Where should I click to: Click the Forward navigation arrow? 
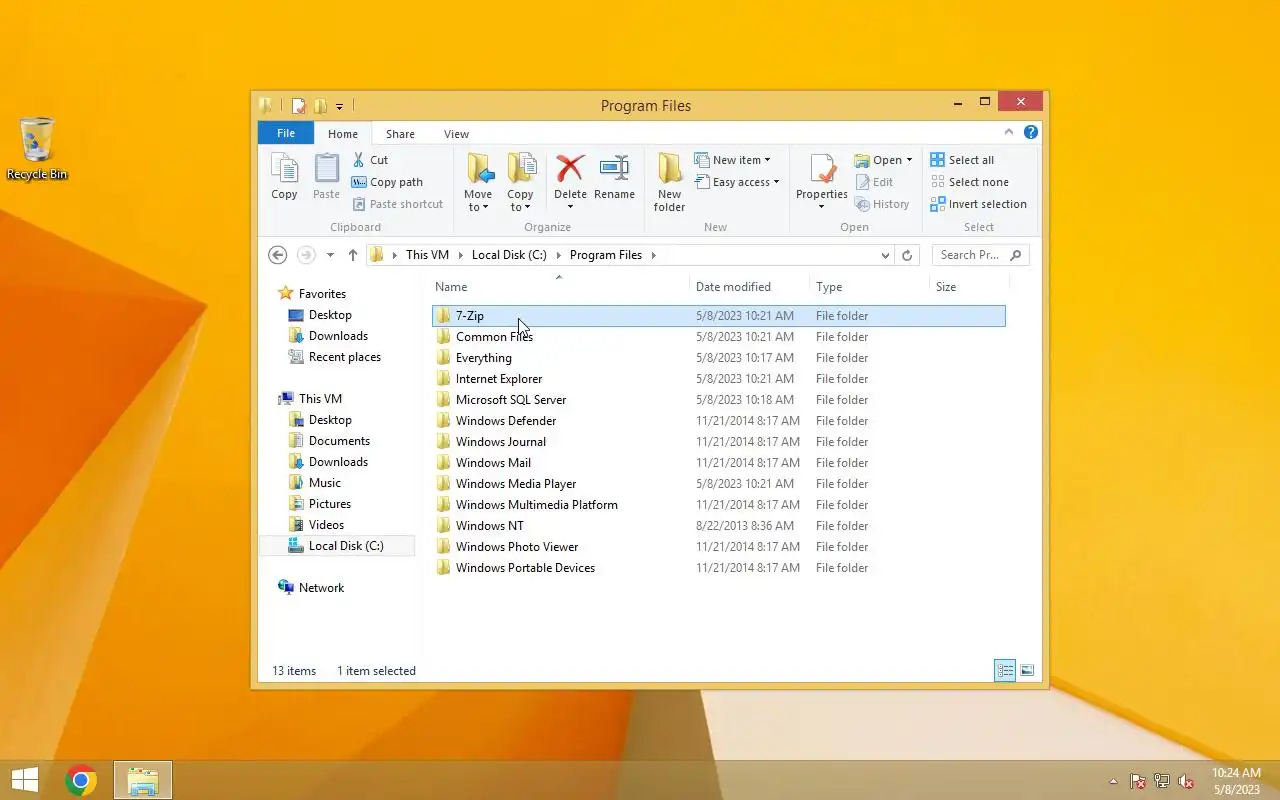click(x=307, y=255)
